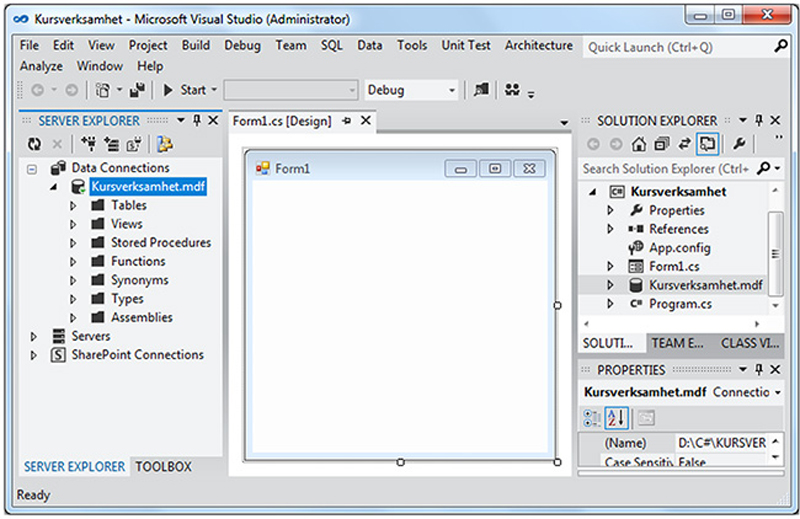Switch to the Toolbox tab
This screenshot has width=800, height=519.
pyautogui.click(x=163, y=467)
